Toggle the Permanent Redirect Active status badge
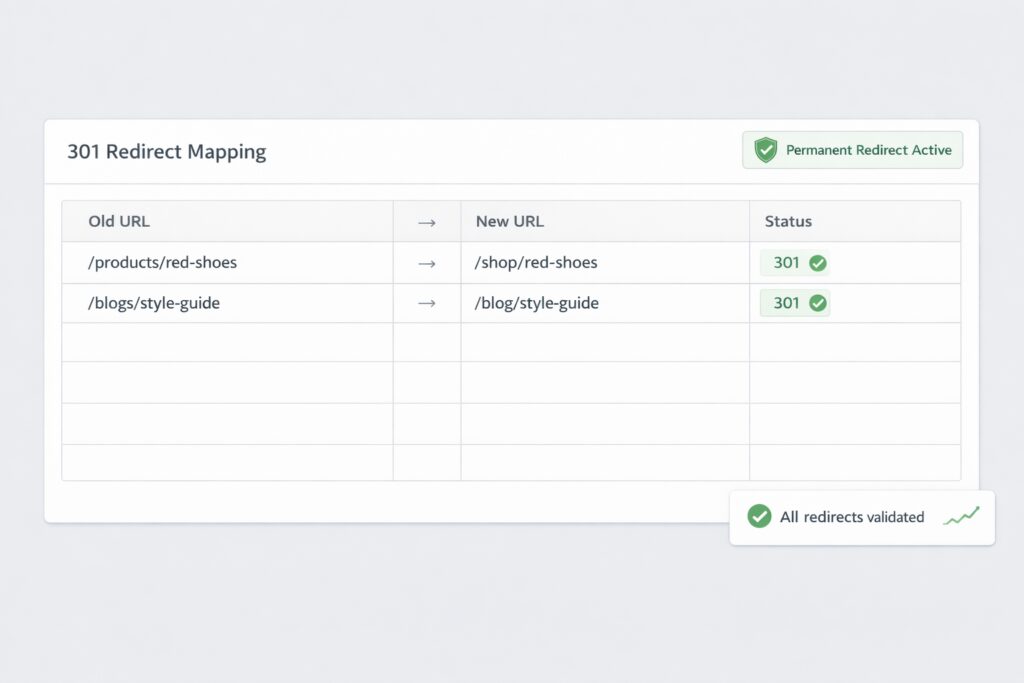The width and height of the screenshot is (1024, 683). [x=852, y=150]
